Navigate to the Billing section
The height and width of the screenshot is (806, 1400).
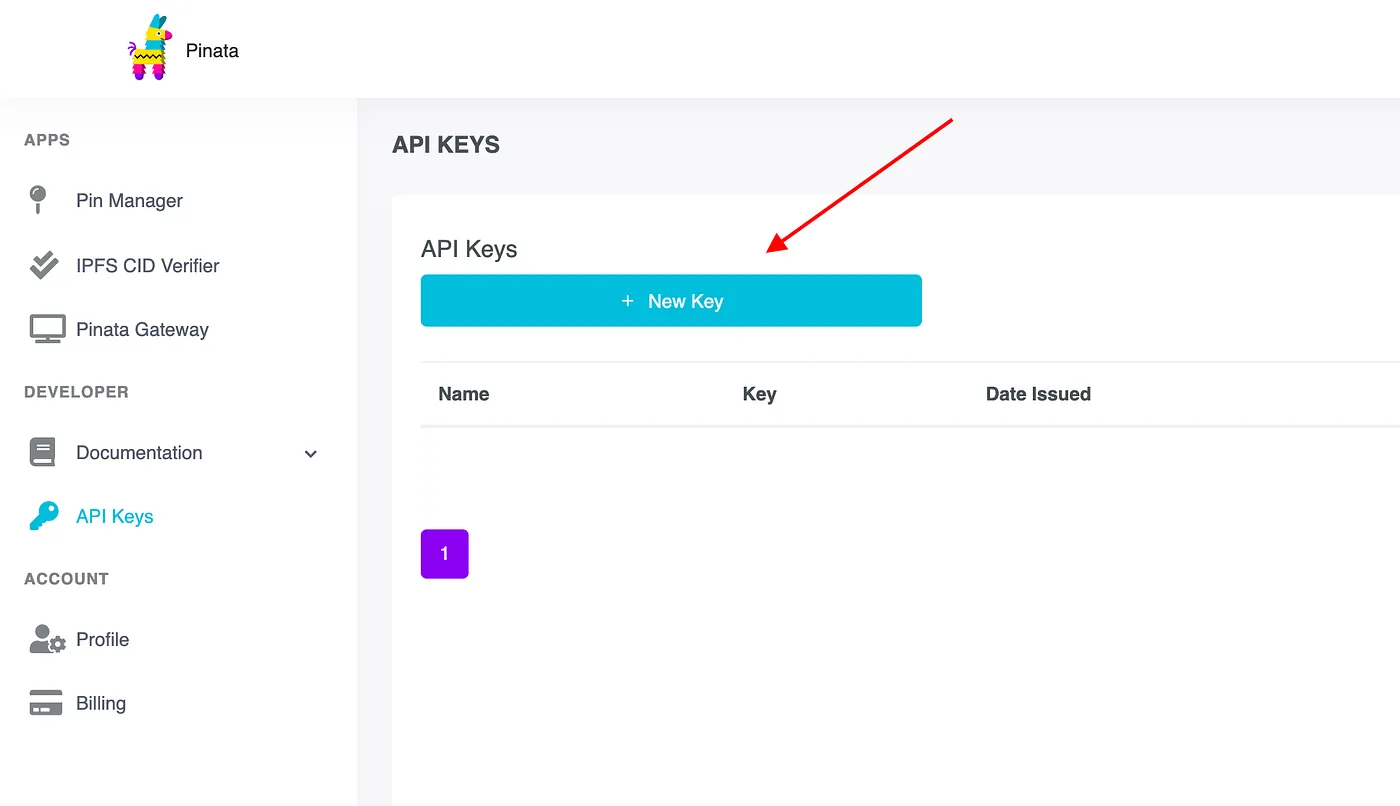coord(101,704)
